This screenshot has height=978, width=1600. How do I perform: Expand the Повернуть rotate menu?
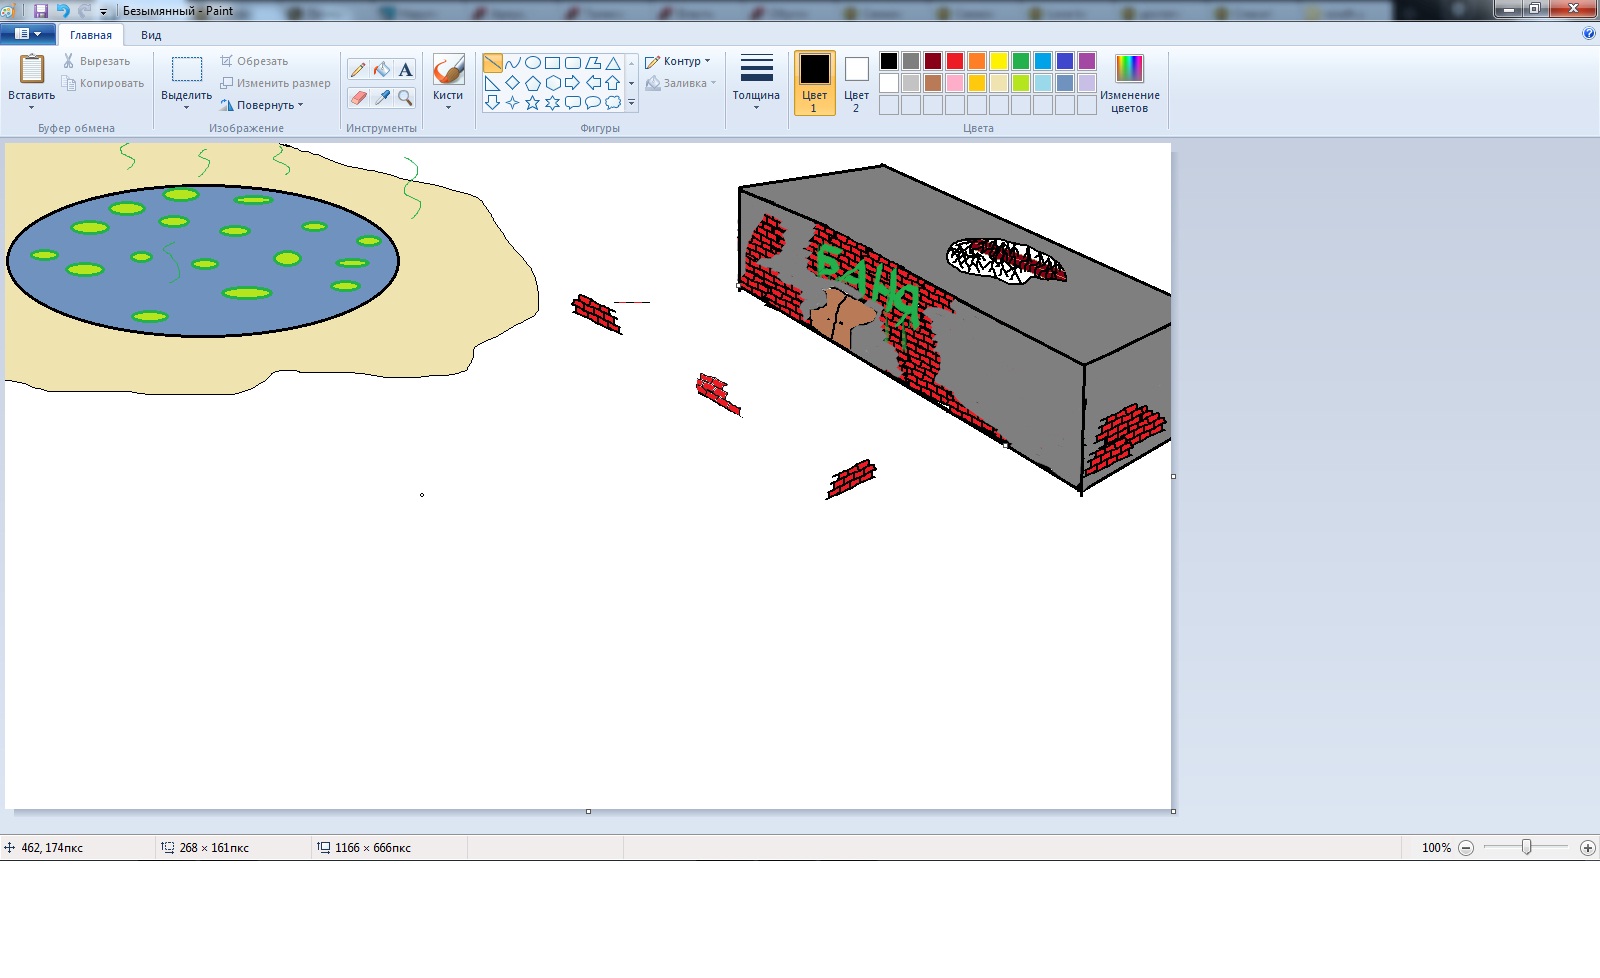tap(263, 105)
